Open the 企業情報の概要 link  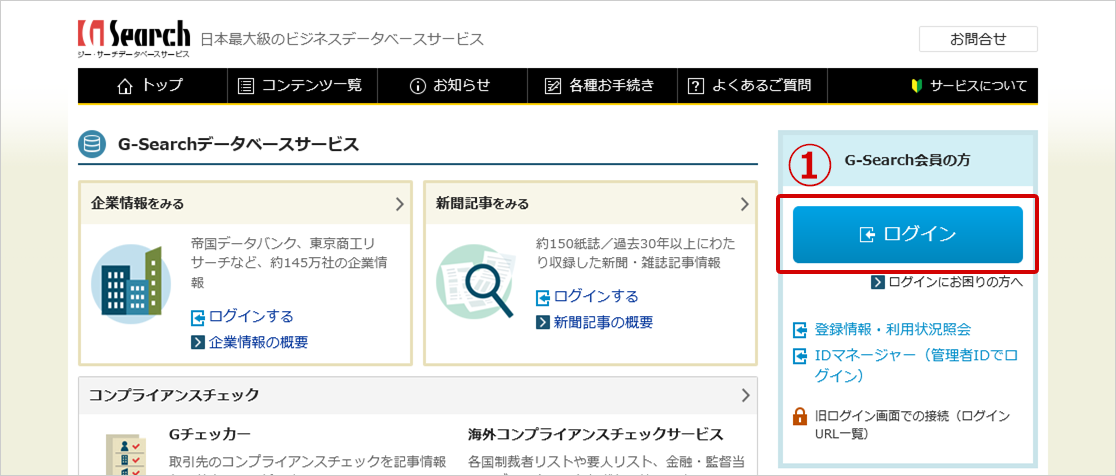point(258,342)
